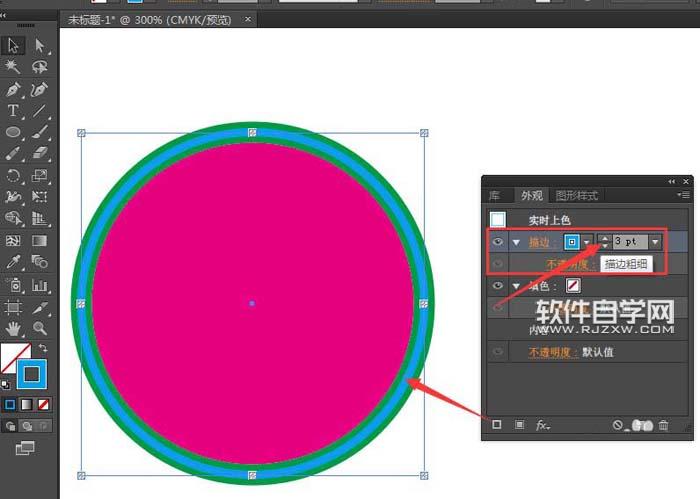The width and height of the screenshot is (700, 499).
Task: Select the Magic Wand tool
Action: click(13, 67)
